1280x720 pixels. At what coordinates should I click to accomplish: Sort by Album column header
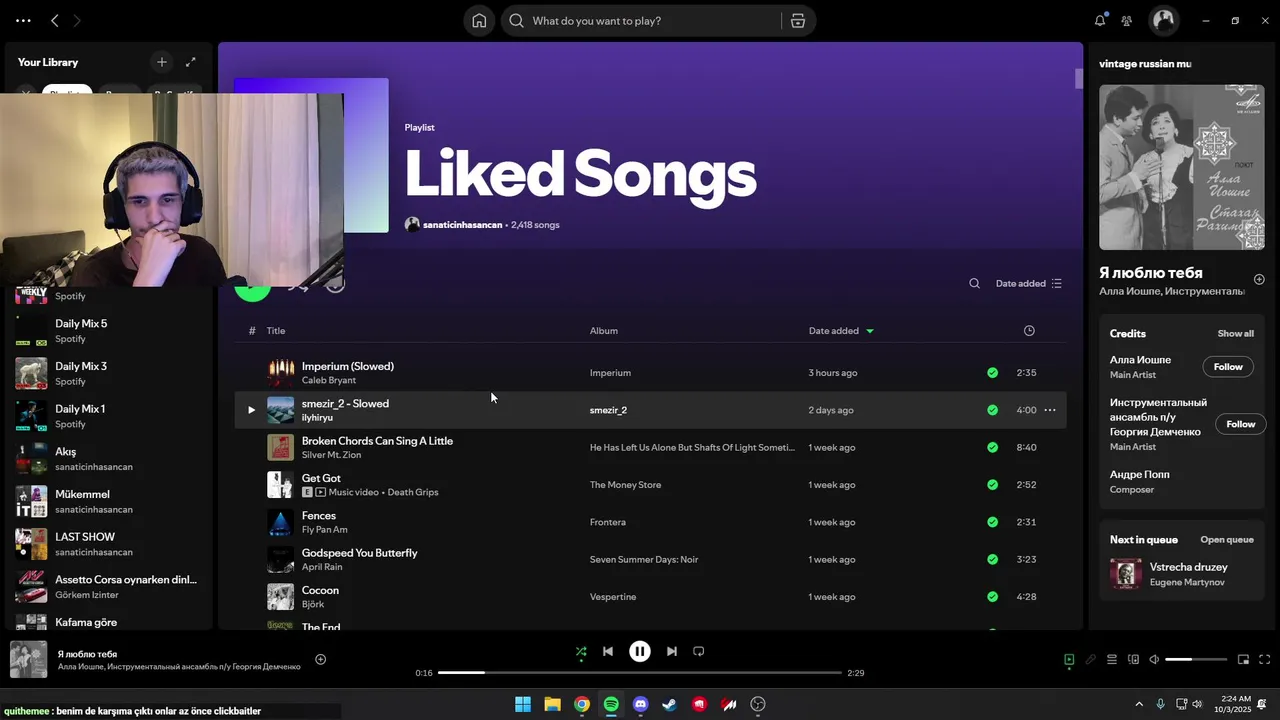[604, 331]
